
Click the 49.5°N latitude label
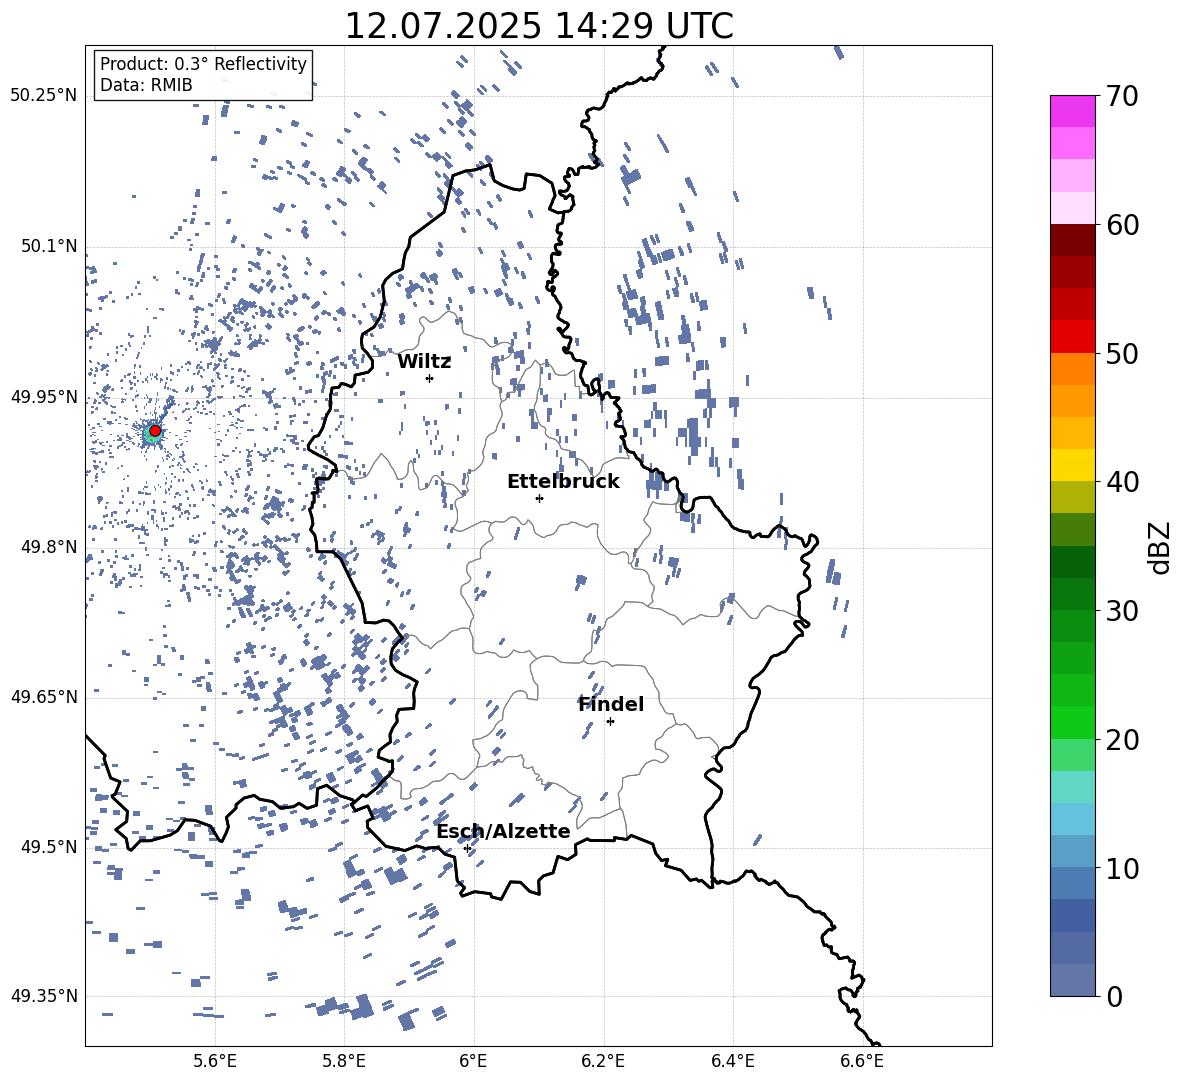coord(48,846)
